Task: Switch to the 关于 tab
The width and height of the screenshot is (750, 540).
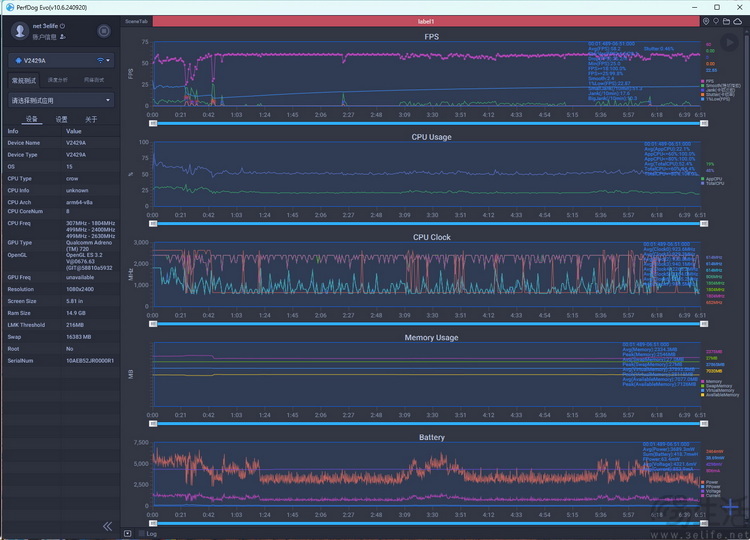Action: point(91,119)
